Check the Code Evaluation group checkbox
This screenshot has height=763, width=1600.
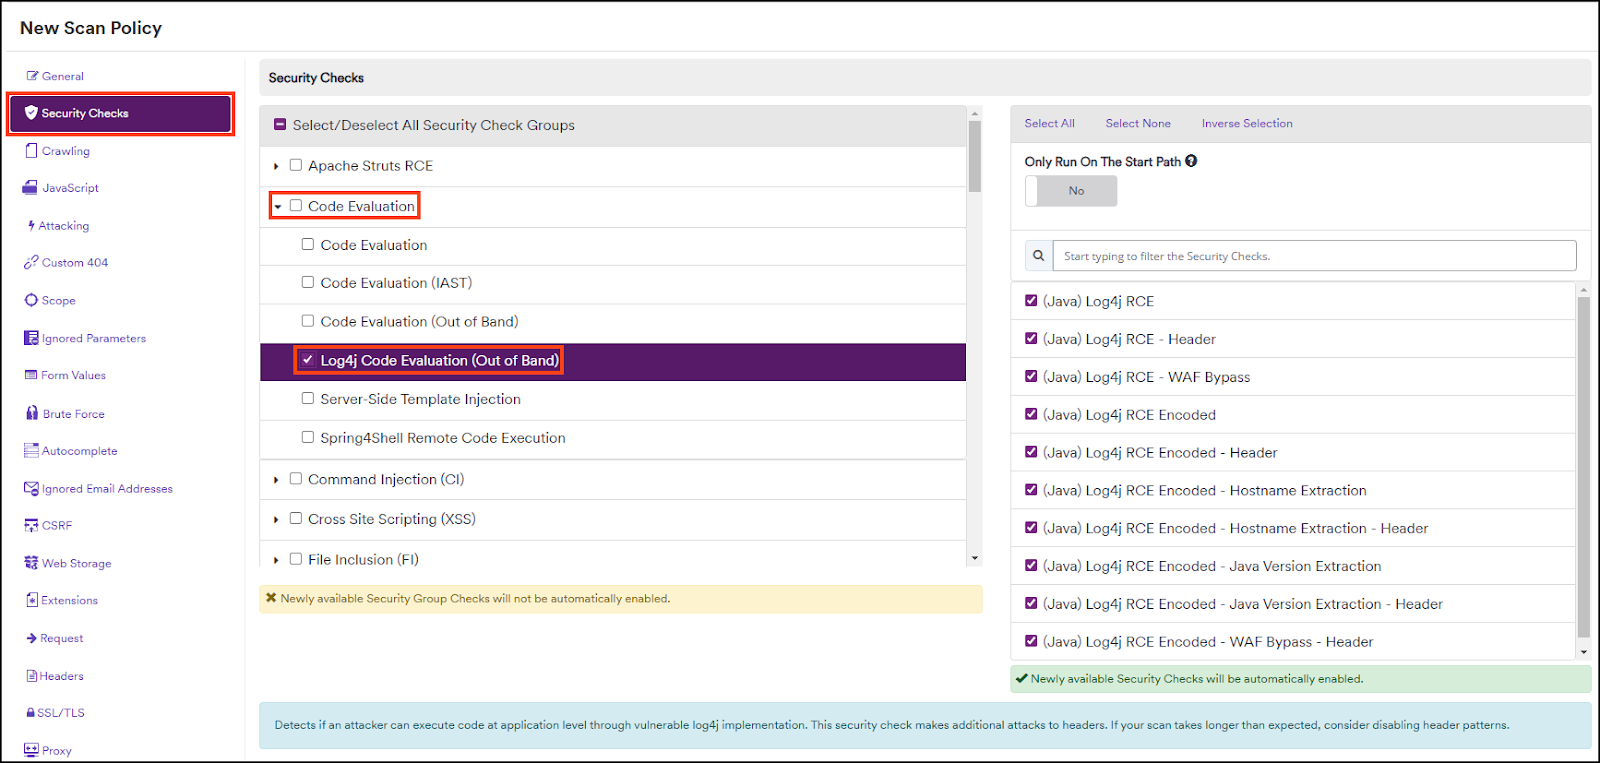pyautogui.click(x=296, y=205)
